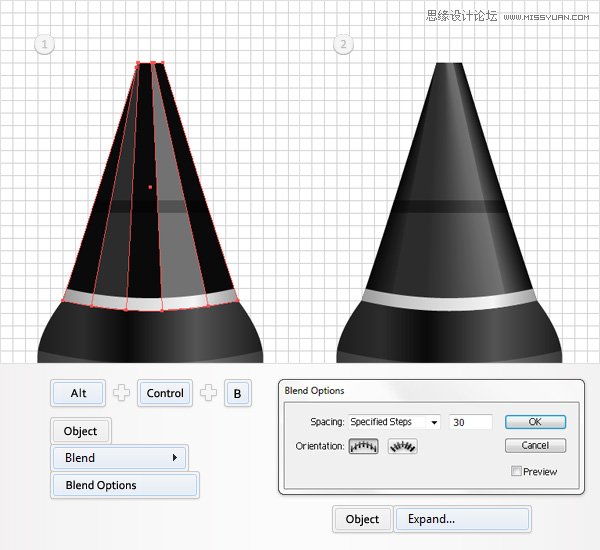Choose Blend Options menu entry
The width and height of the screenshot is (600, 550).
pyautogui.click(x=125, y=485)
